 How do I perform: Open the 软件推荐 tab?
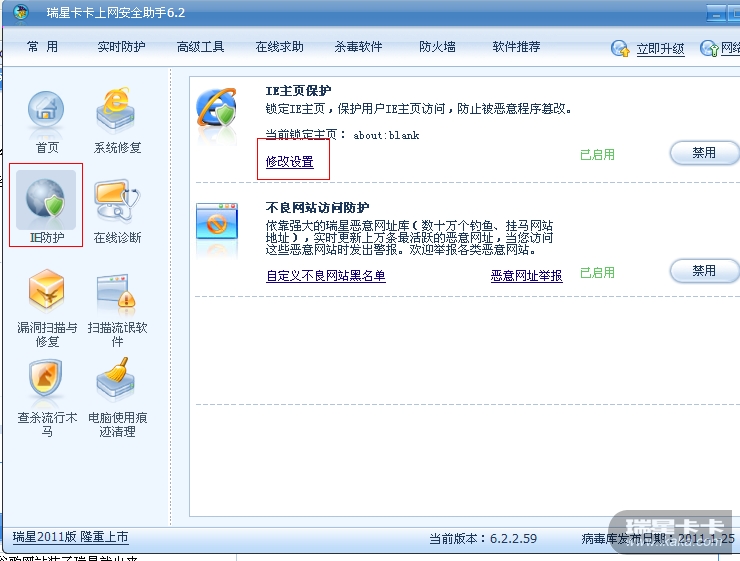(x=516, y=47)
